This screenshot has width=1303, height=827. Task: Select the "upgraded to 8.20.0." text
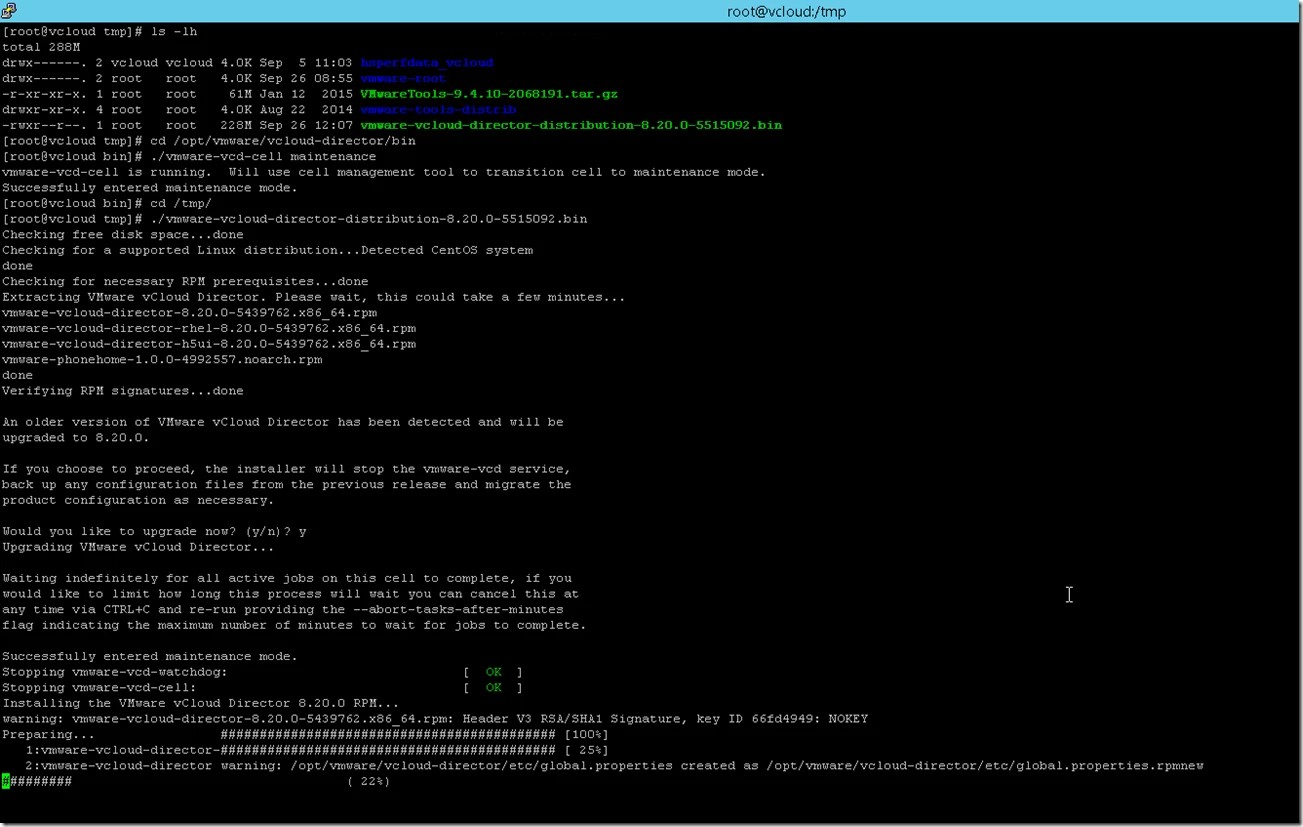(x=76, y=438)
